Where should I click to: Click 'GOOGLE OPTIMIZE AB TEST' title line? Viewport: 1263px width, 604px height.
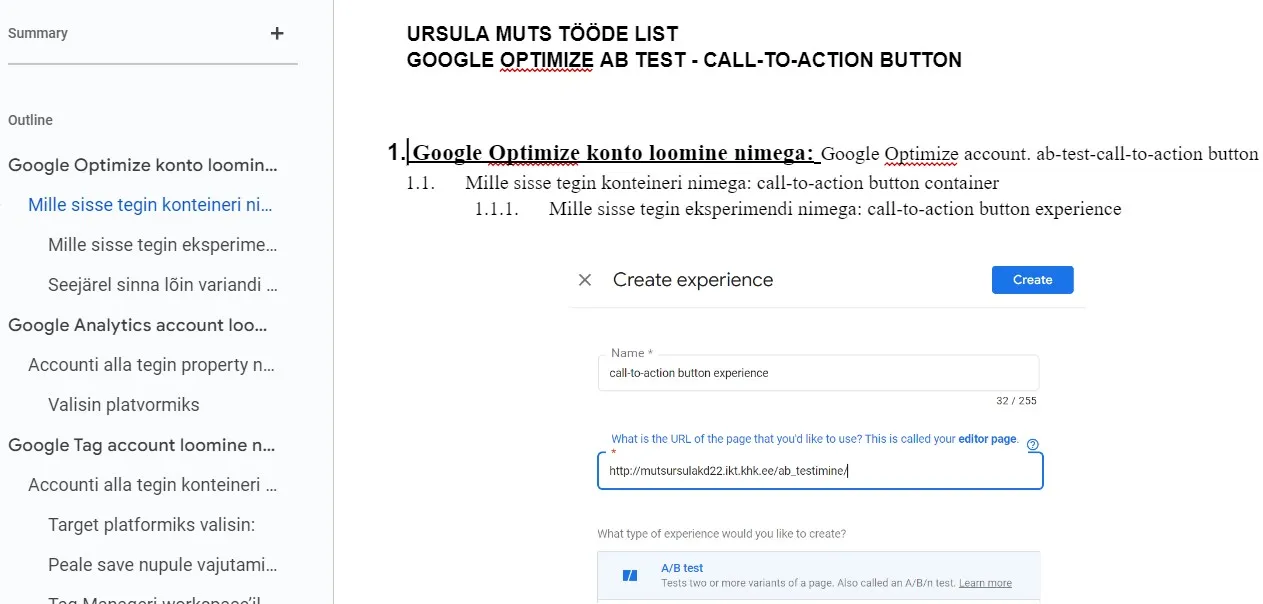tap(684, 60)
